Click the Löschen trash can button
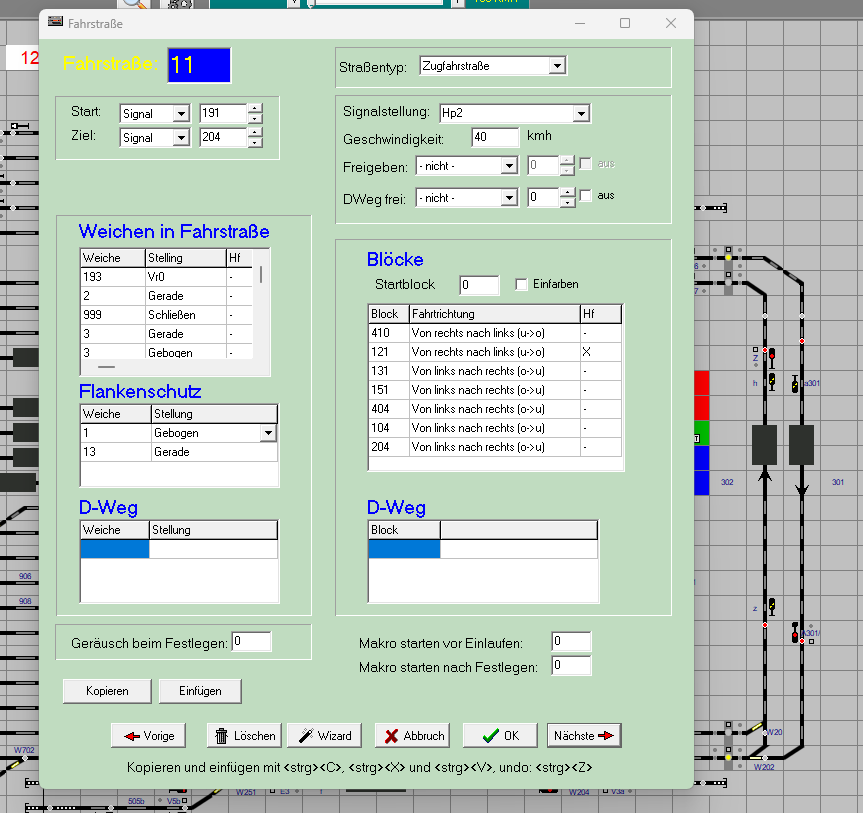This screenshot has height=813, width=863. coord(244,735)
